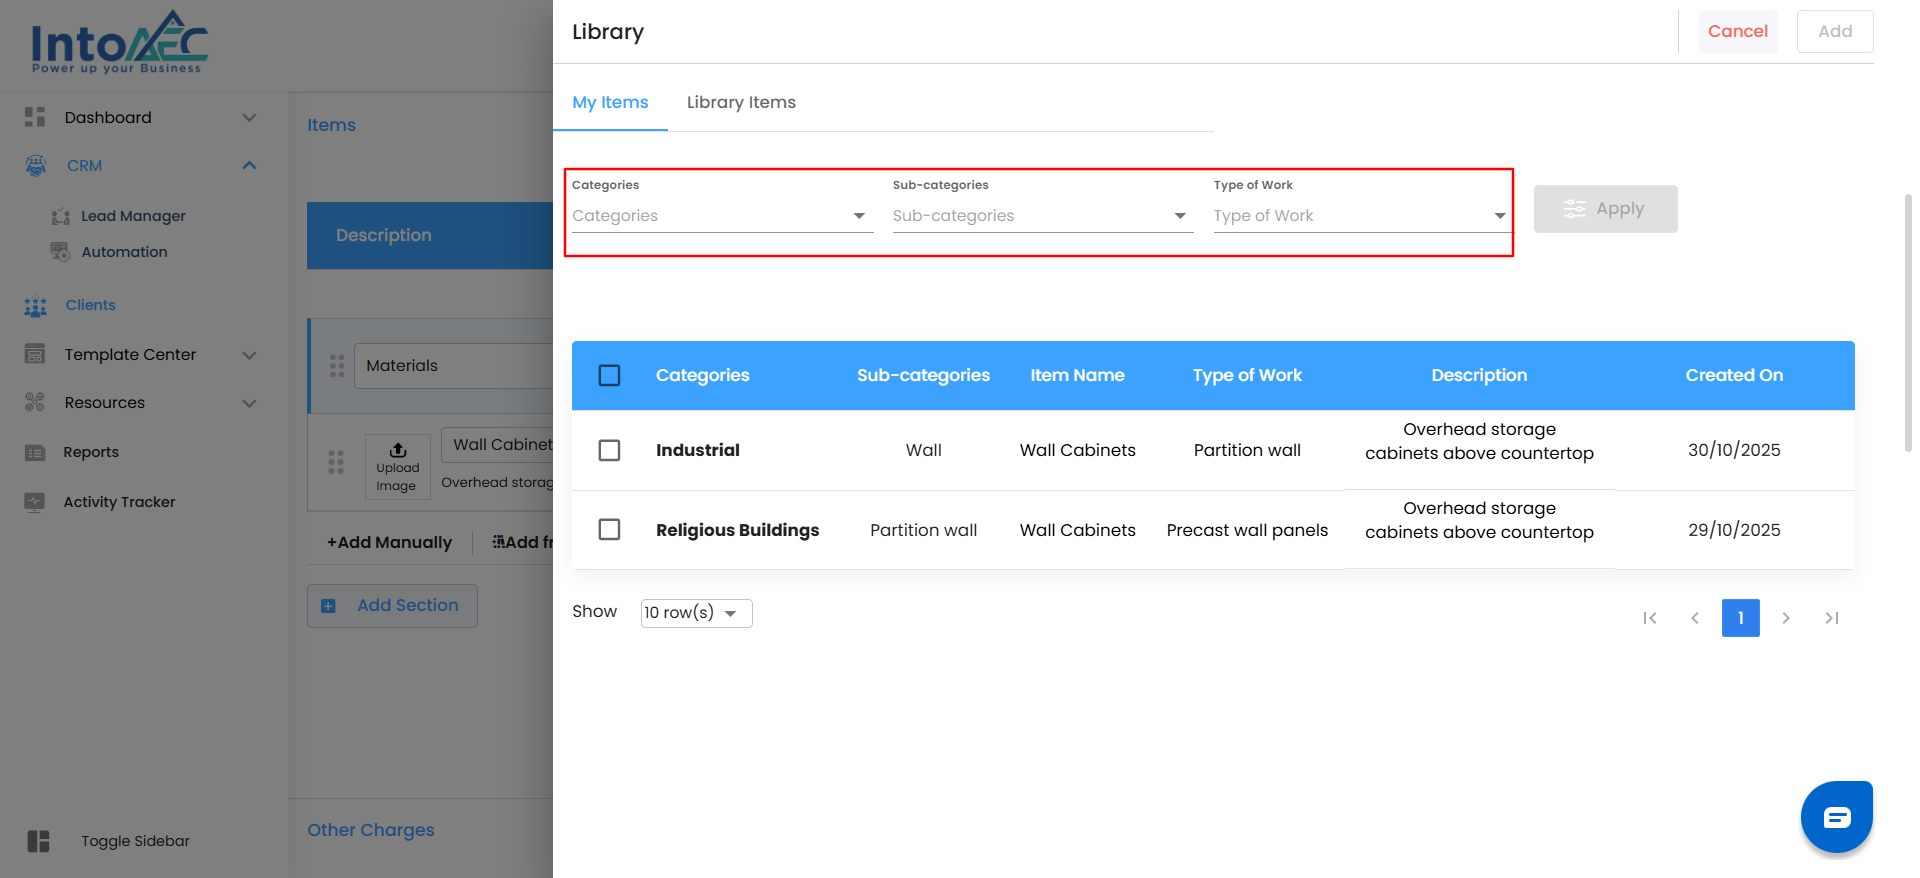Toggle the select-all header checkbox
This screenshot has width=1920, height=878.
609,375
